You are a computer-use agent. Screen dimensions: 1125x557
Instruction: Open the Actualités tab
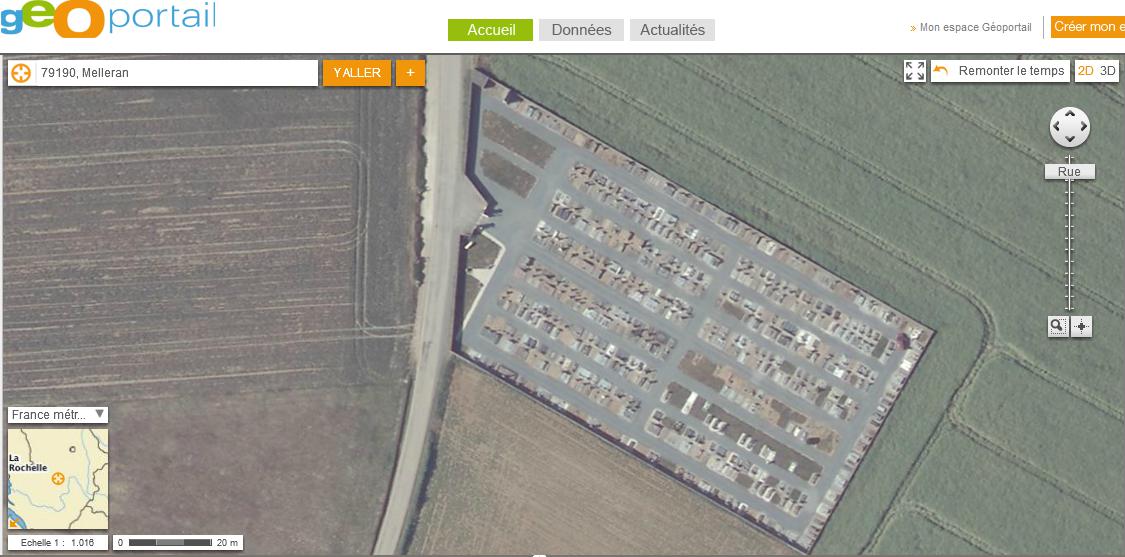672,30
